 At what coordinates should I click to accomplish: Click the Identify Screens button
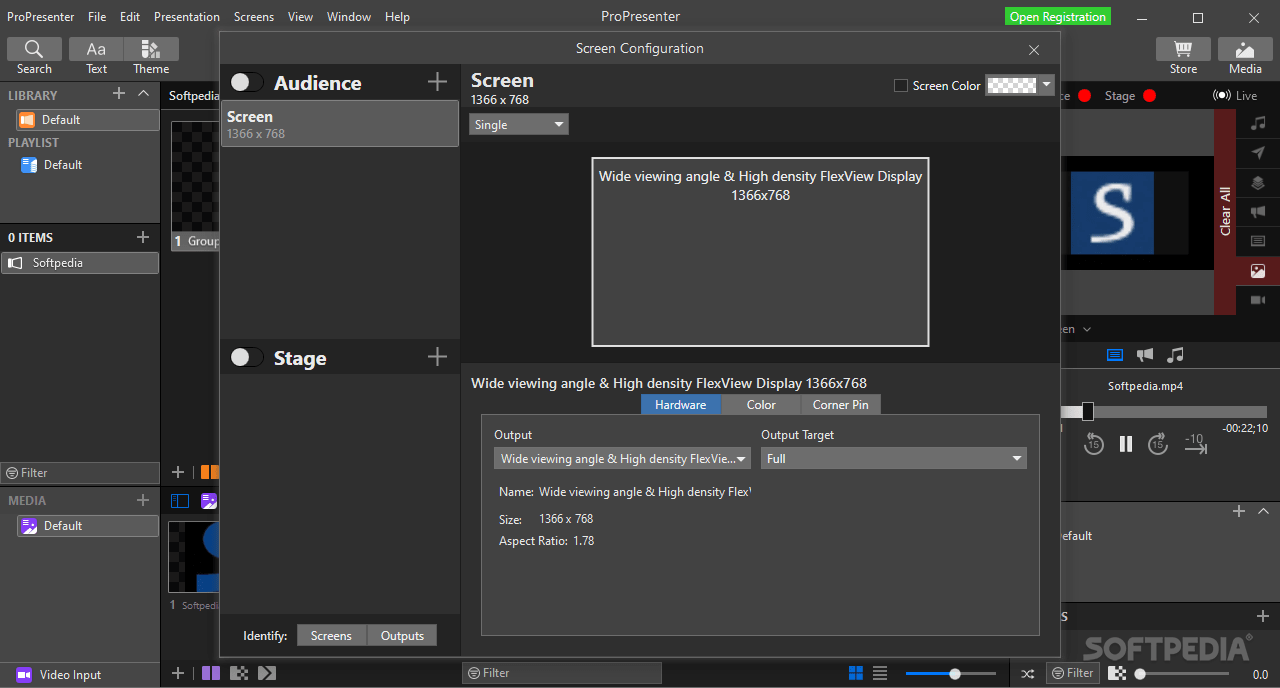click(331, 635)
